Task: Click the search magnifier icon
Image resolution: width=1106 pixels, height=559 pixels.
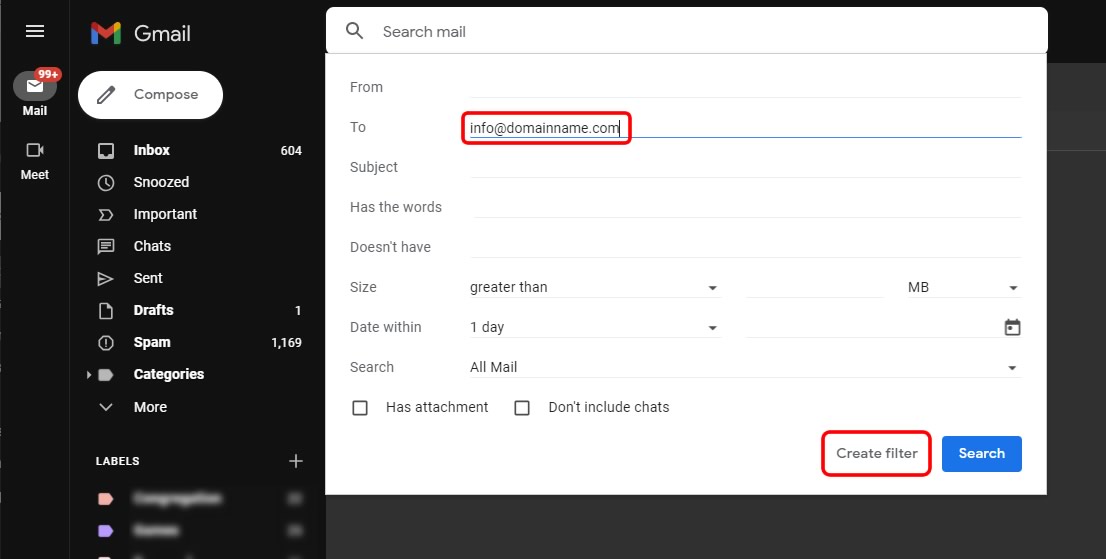Action: [x=355, y=31]
